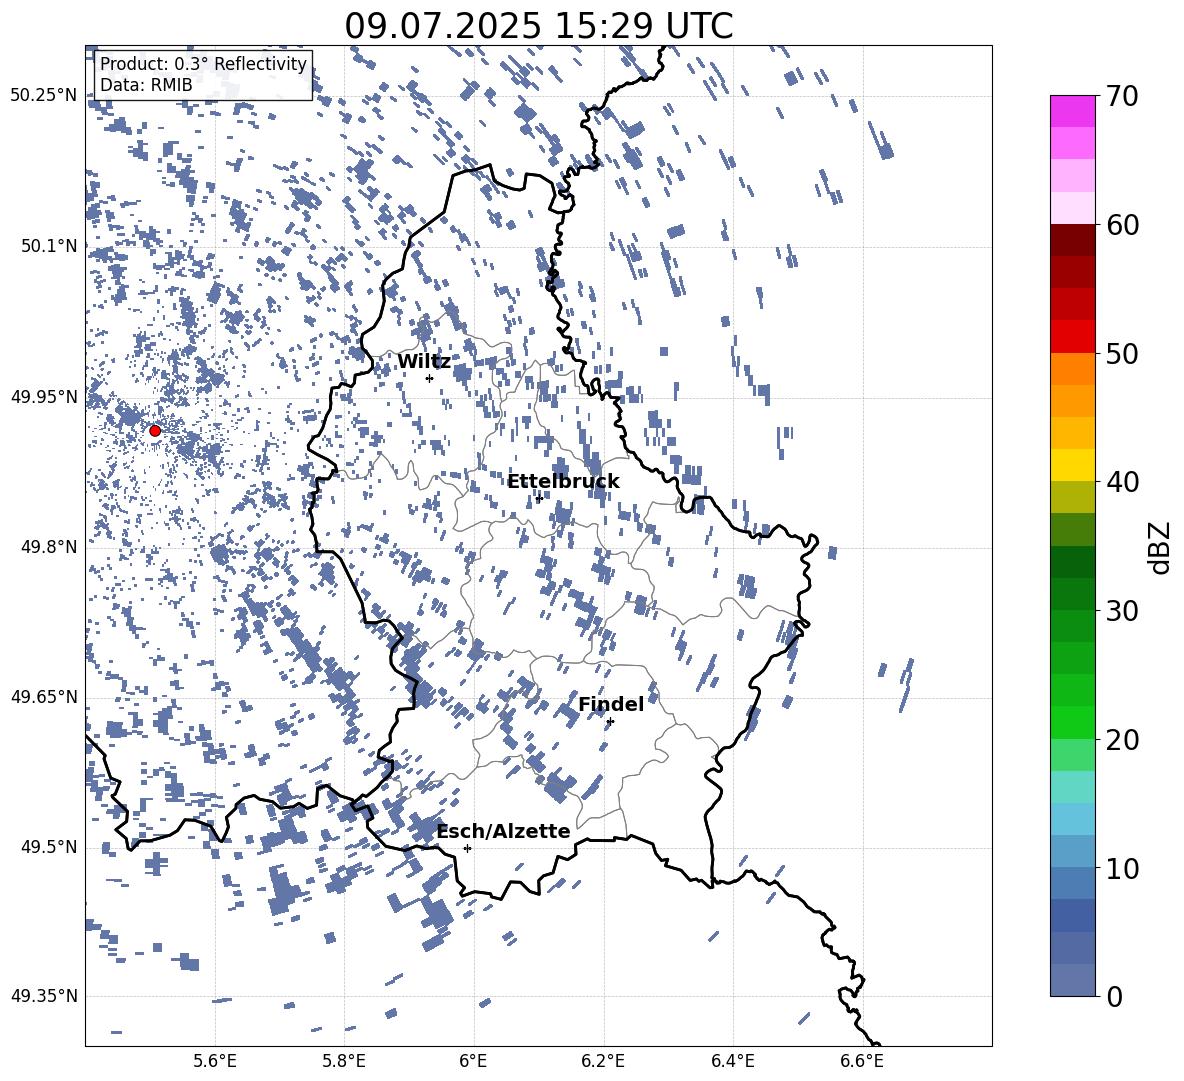Click the Findel city label
The width and height of the screenshot is (1184, 1081).
[x=611, y=704]
